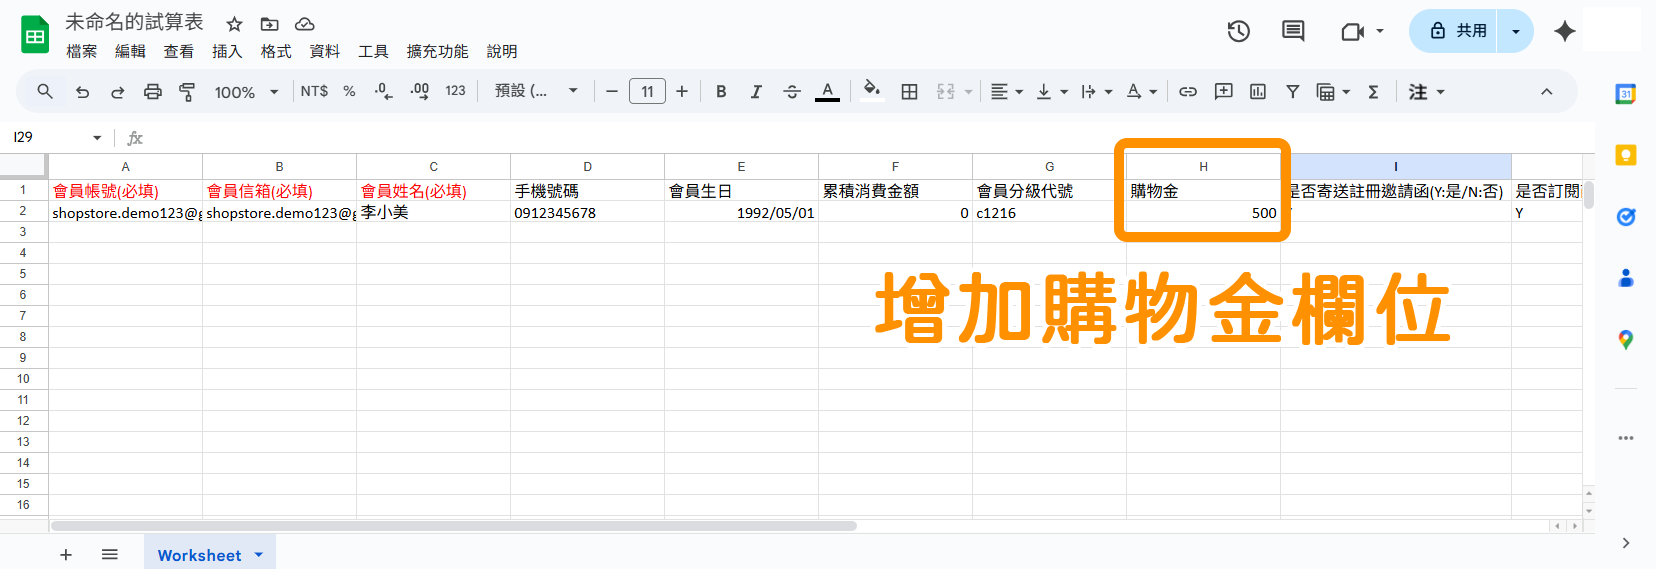Open Google Tasks side panel

(x=1626, y=217)
